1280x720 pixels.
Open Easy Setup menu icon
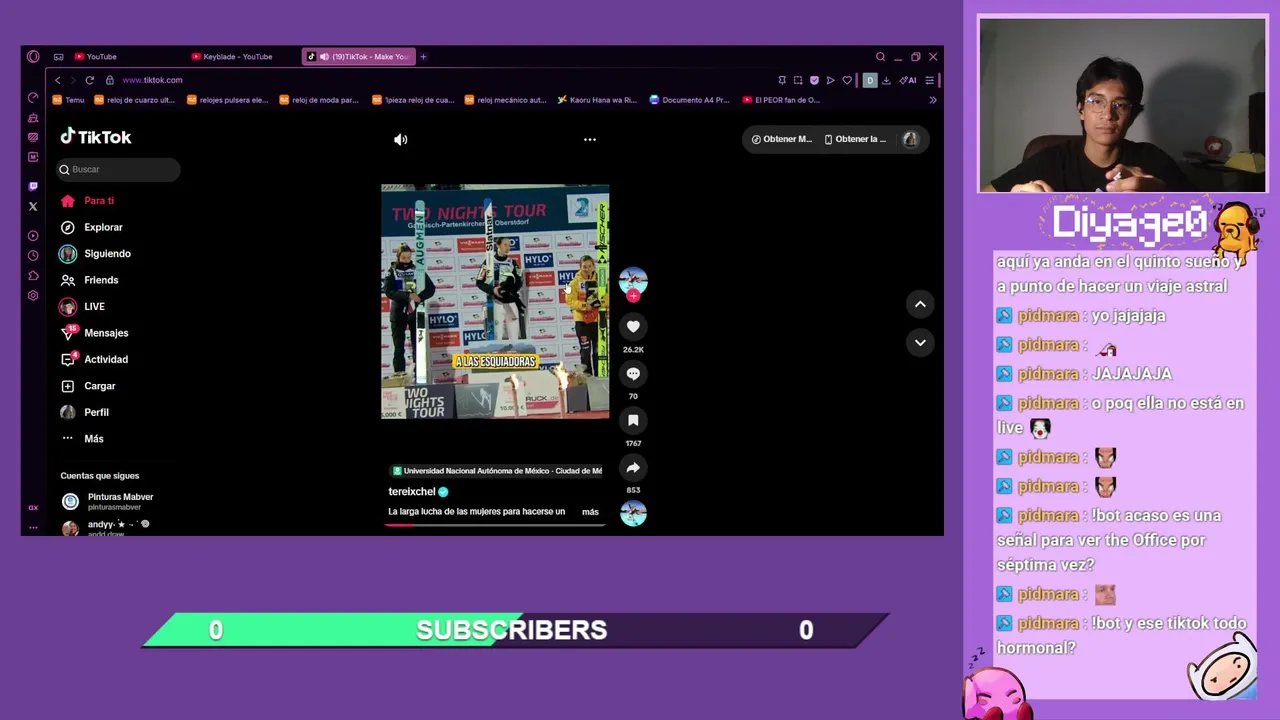929,80
